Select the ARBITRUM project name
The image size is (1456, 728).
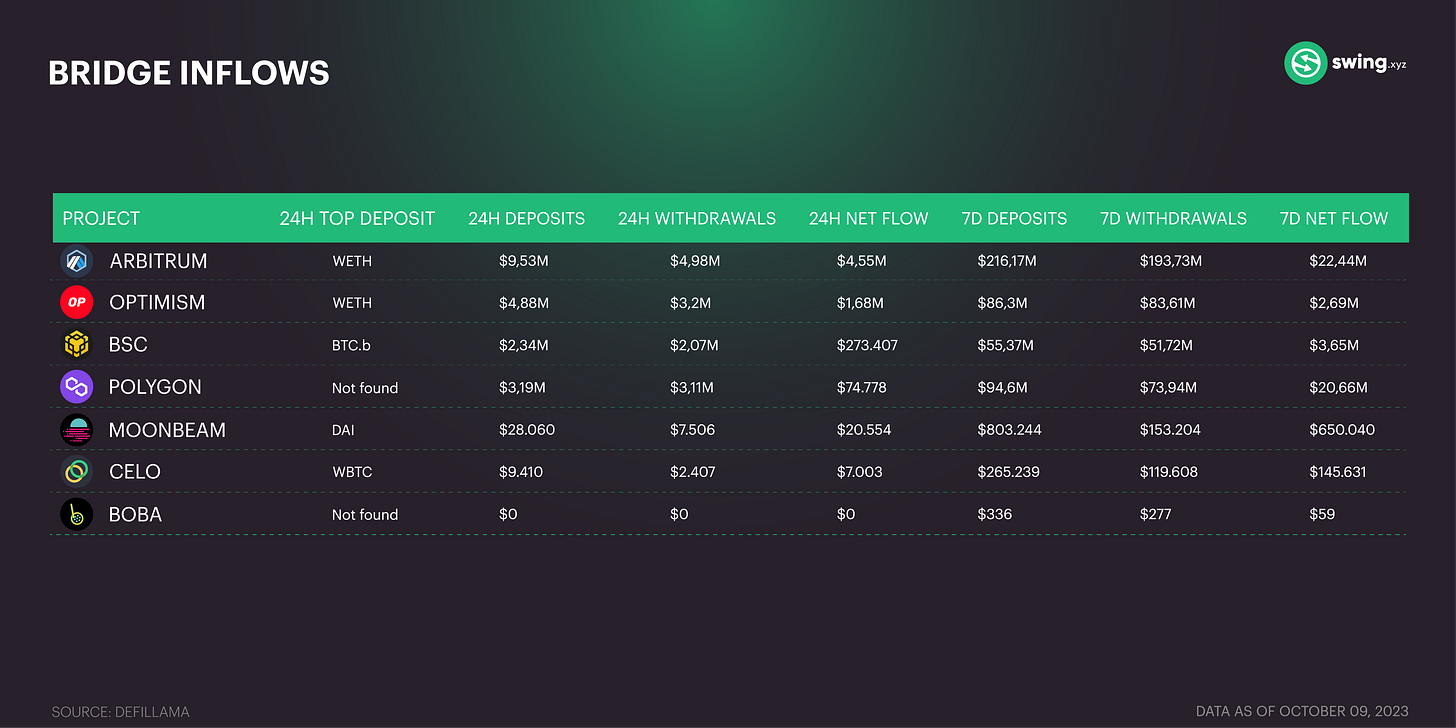[158, 261]
